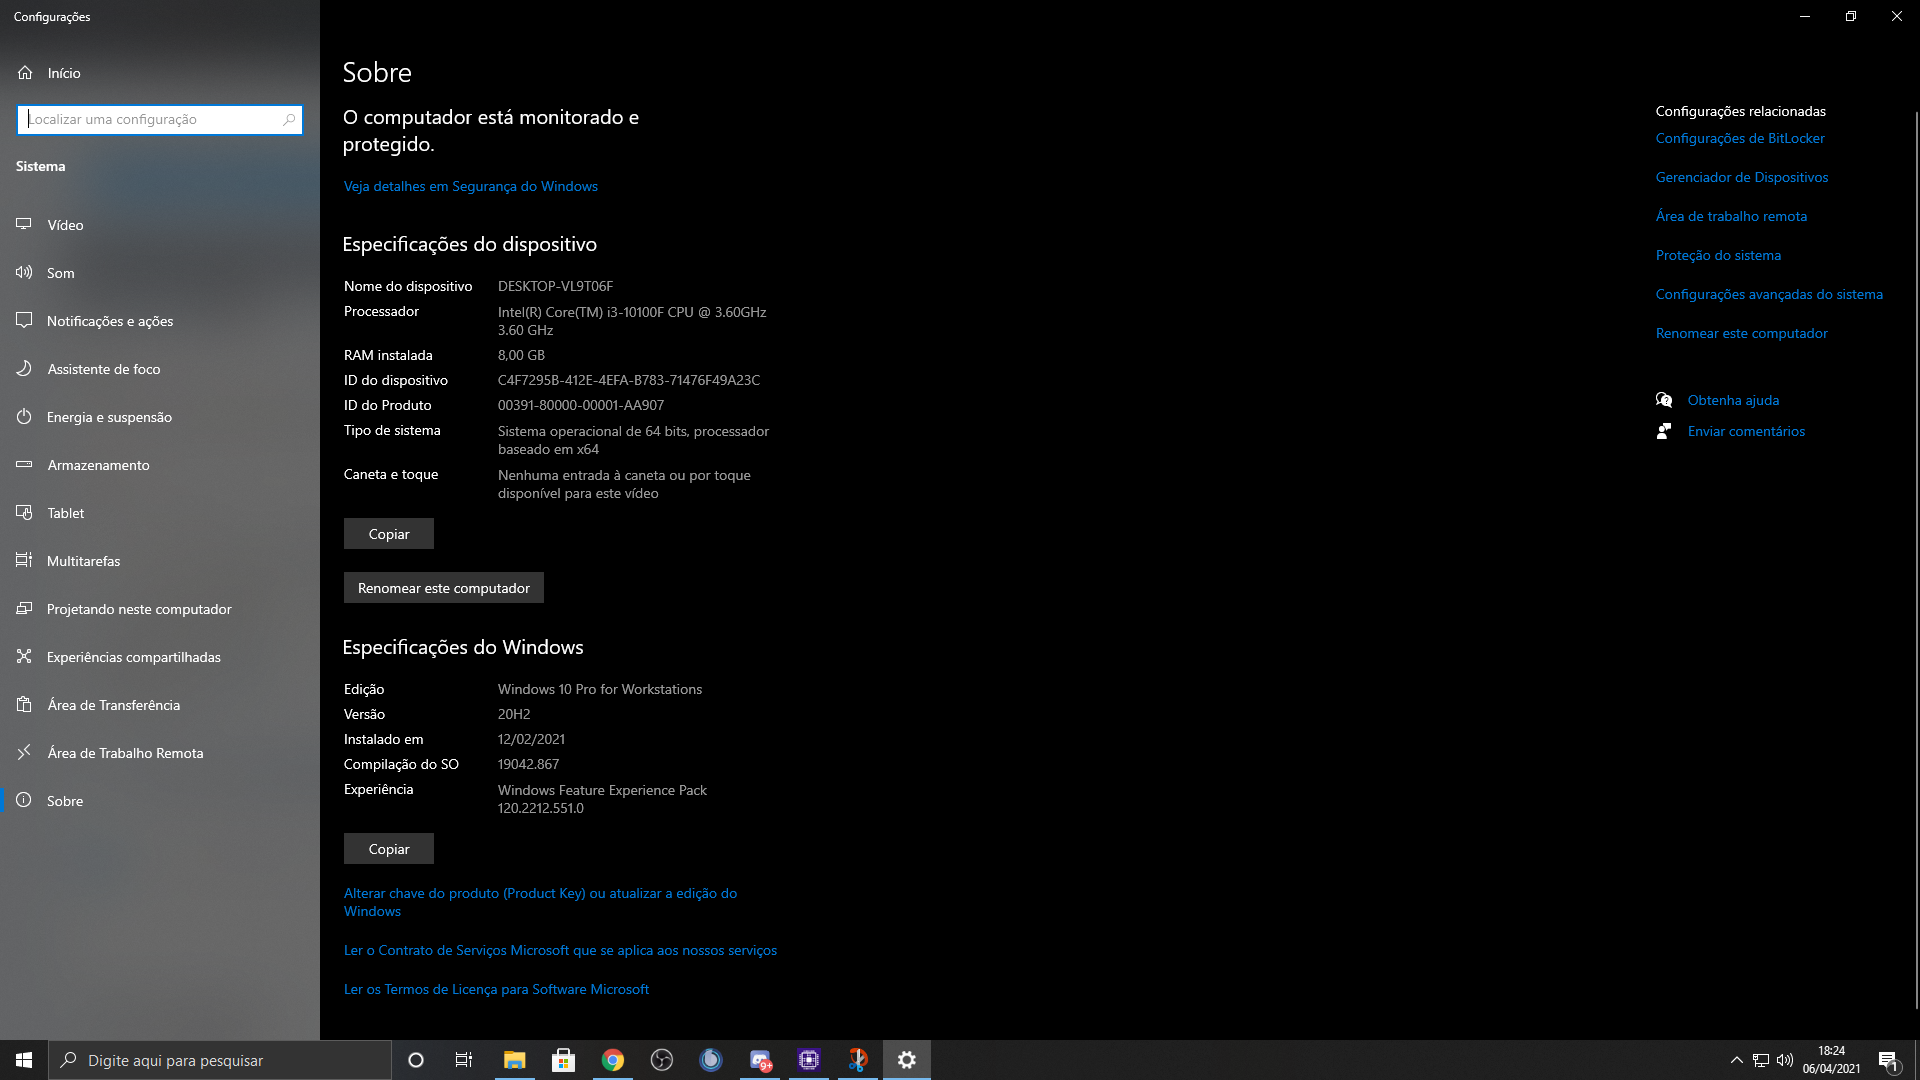The image size is (1920, 1080).
Task: Click Renomear este computador related link
Action: point(1741,334)
